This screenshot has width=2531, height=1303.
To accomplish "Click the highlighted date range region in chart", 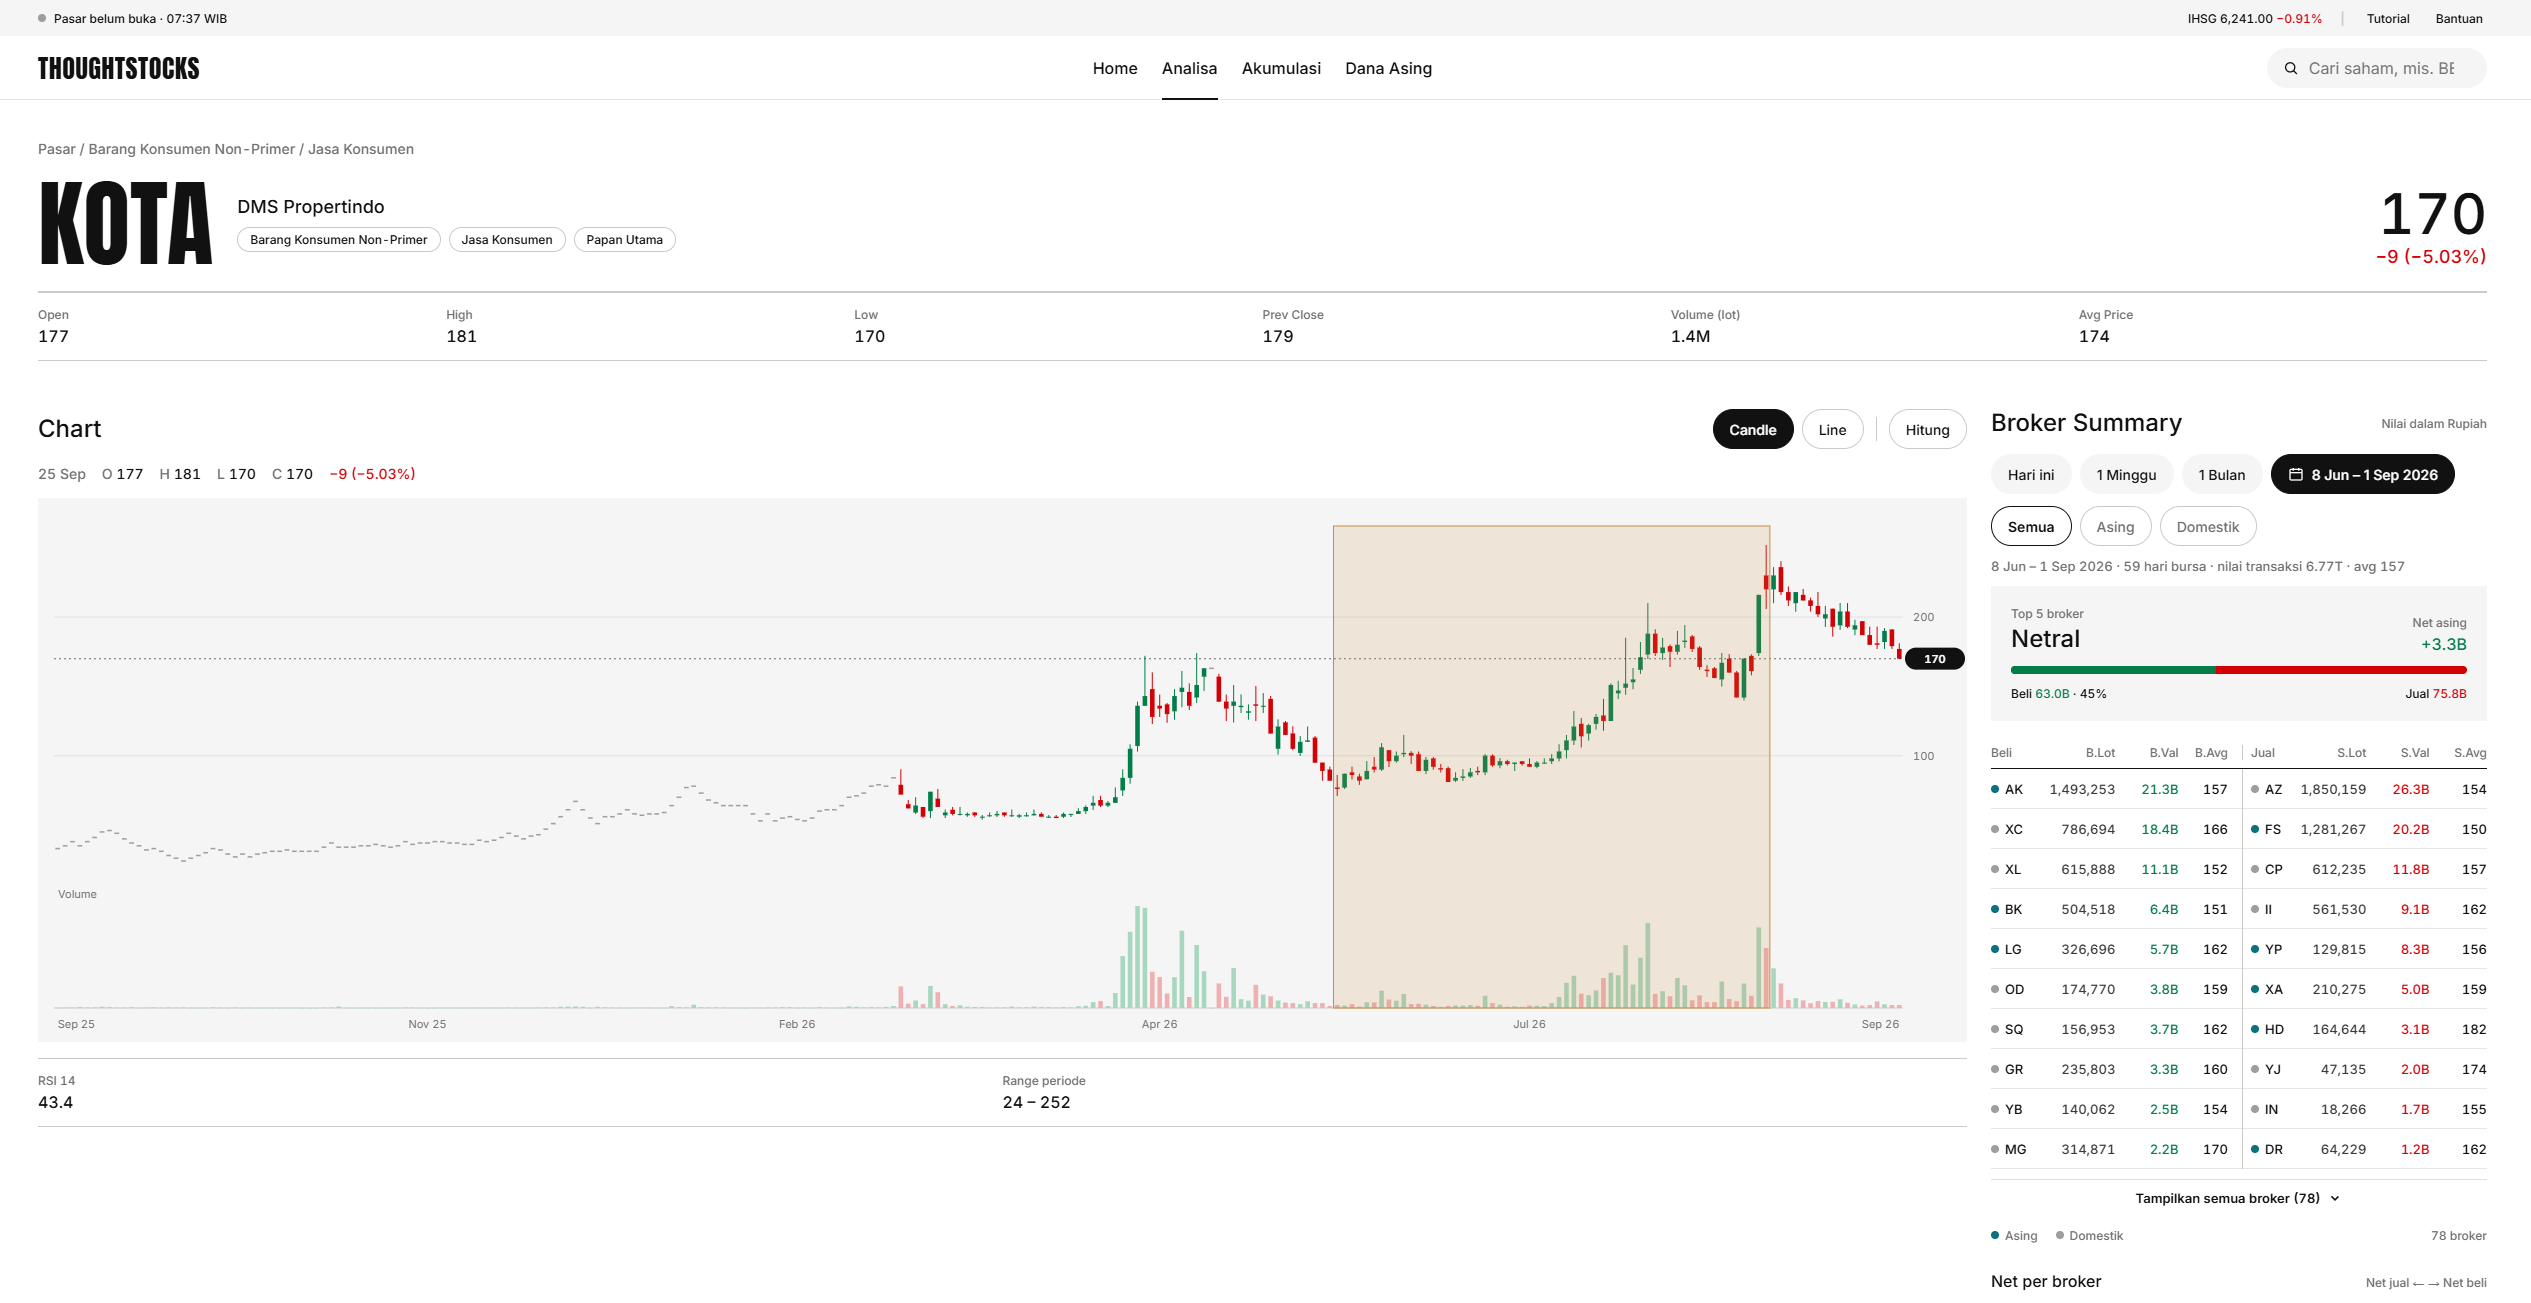I will pyautogui.click(x=1551, y=766).
